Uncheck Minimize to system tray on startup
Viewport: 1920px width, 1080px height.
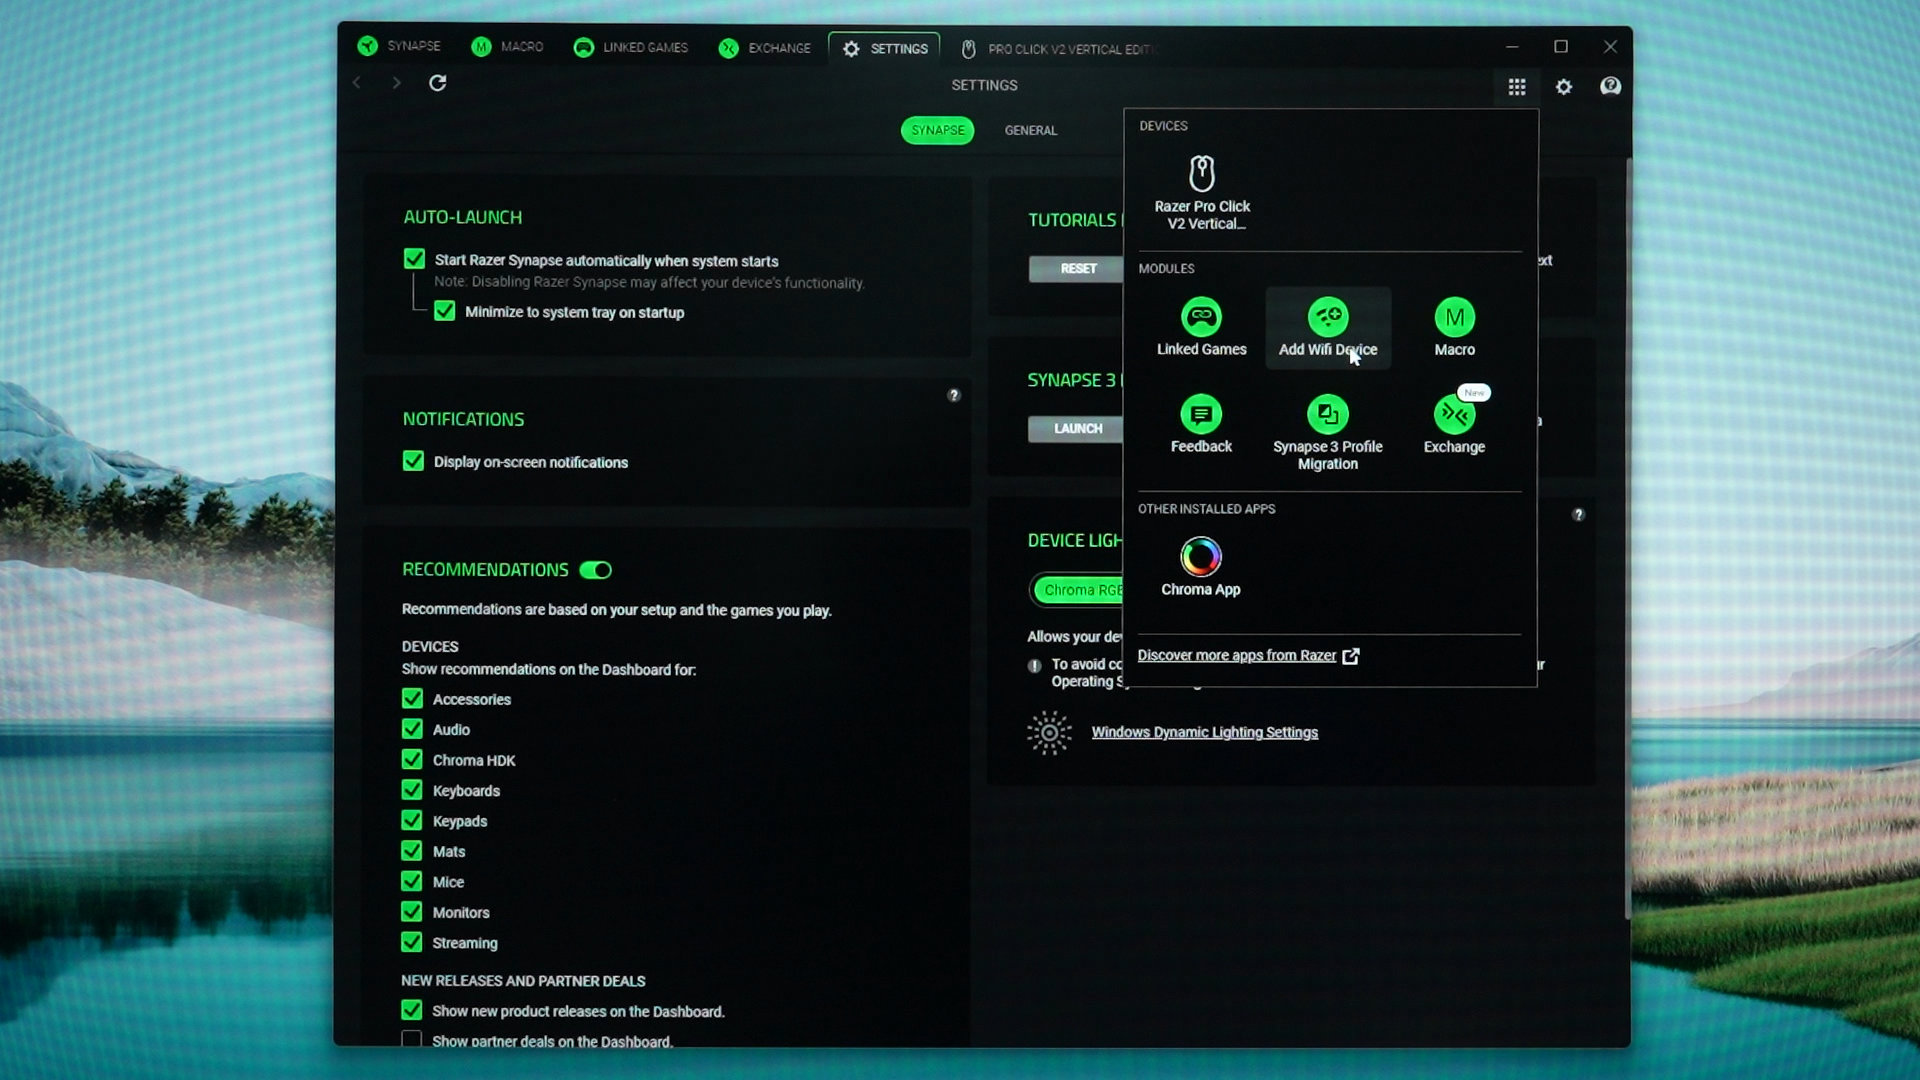(444, 311)
